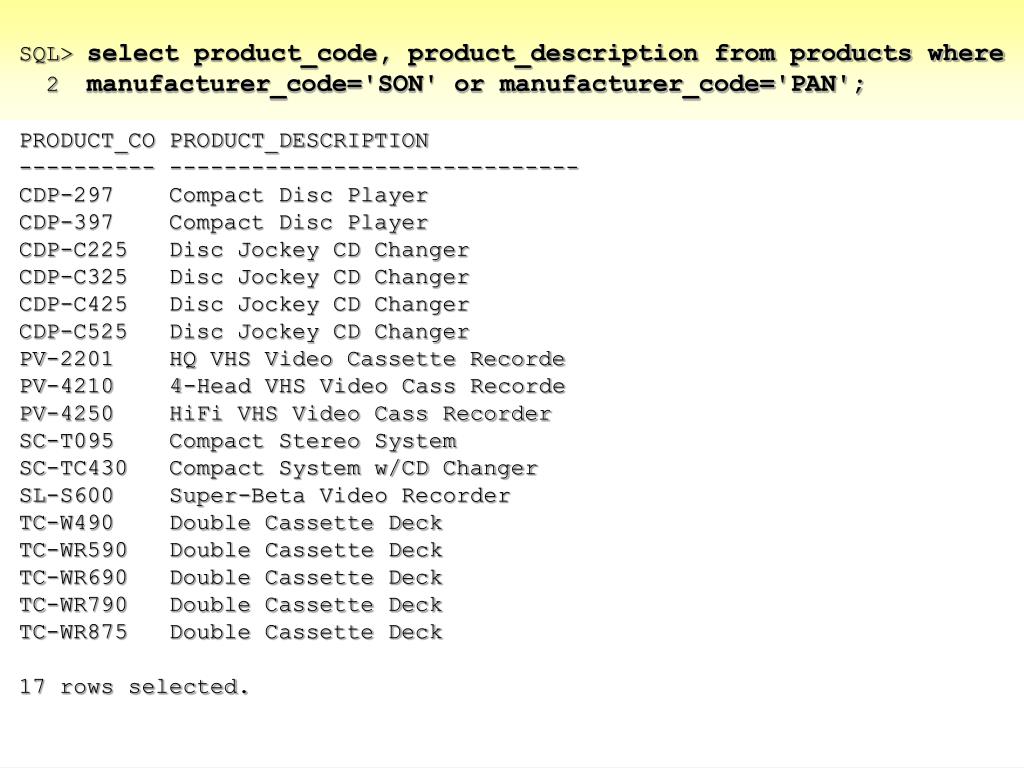Select the Compact Stereo System description

[313, 441]
